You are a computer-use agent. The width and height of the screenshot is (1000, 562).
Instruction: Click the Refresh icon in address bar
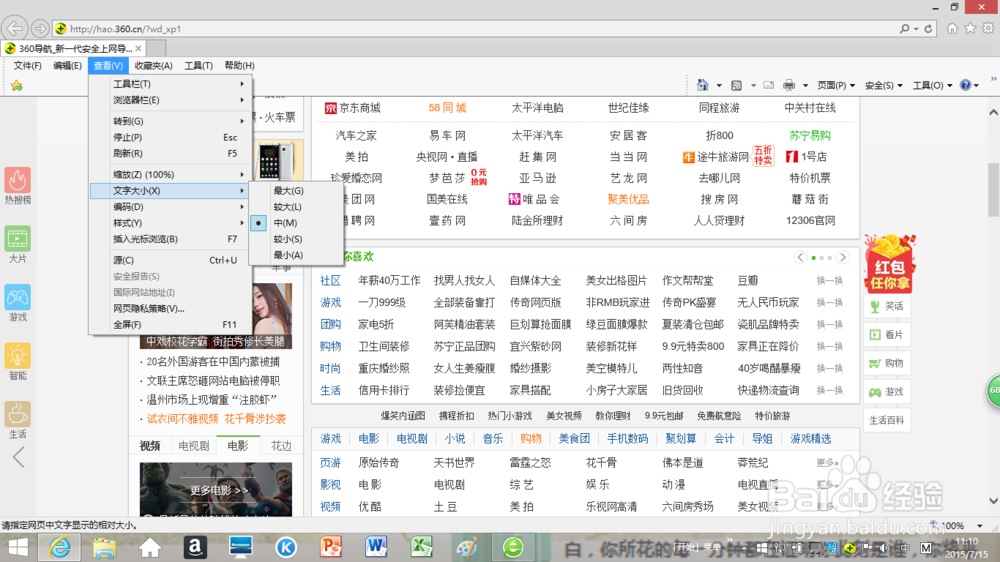click(929, 29)
